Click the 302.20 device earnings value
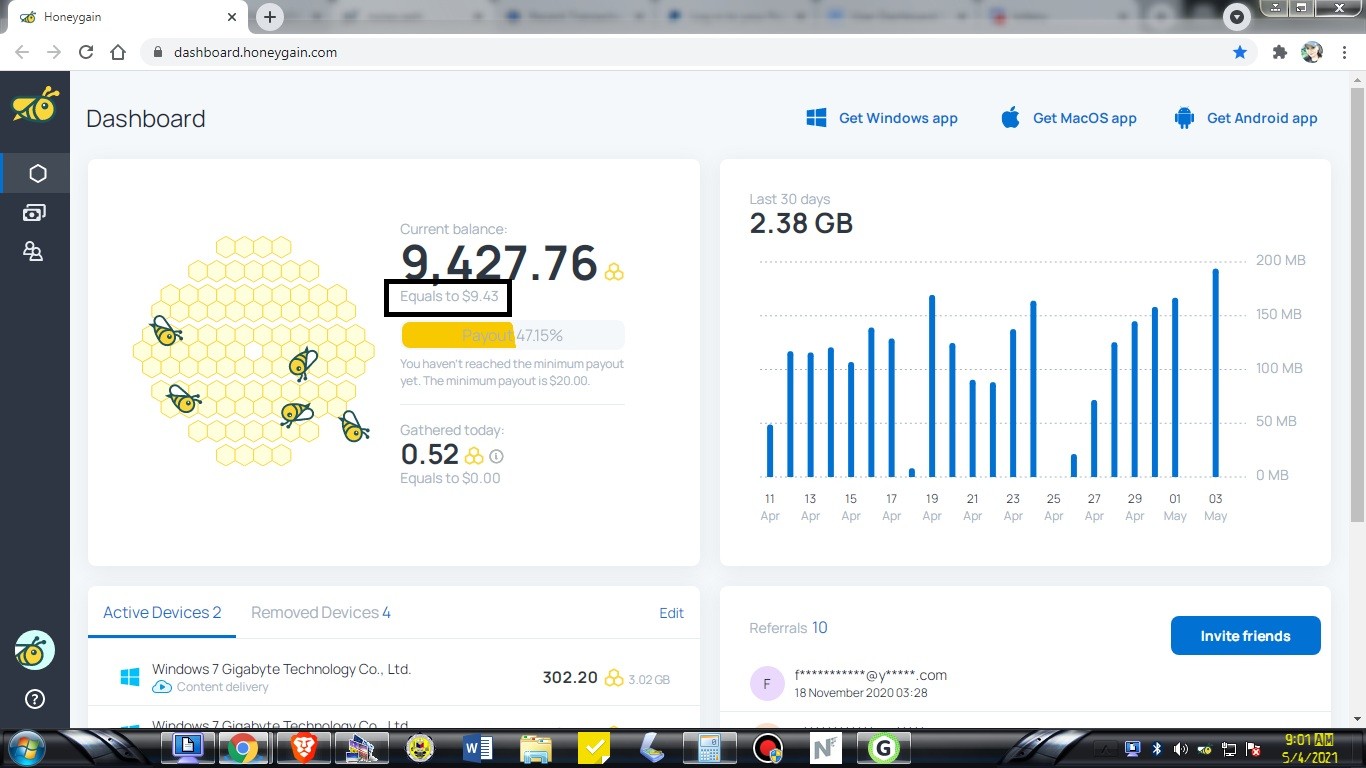Image resolution: width=1366 pixels, height=768 pixels. tap(570, 678)
